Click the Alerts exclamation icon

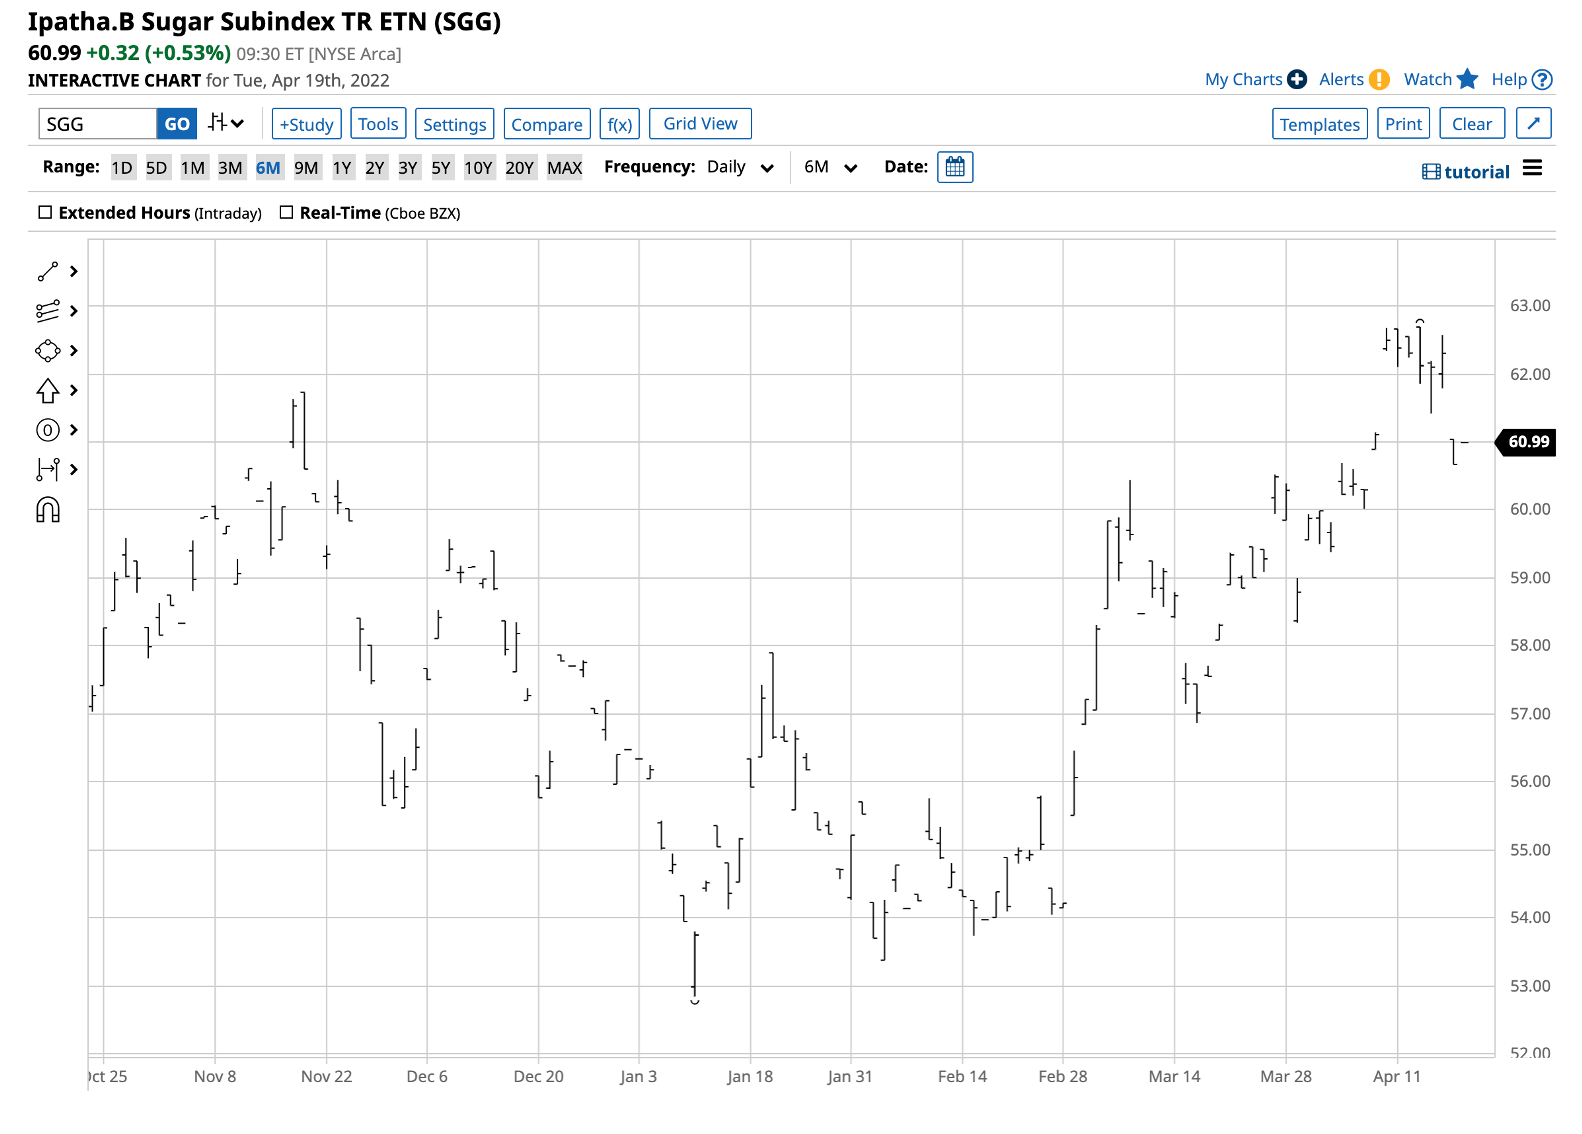(x=1379, y=79)
